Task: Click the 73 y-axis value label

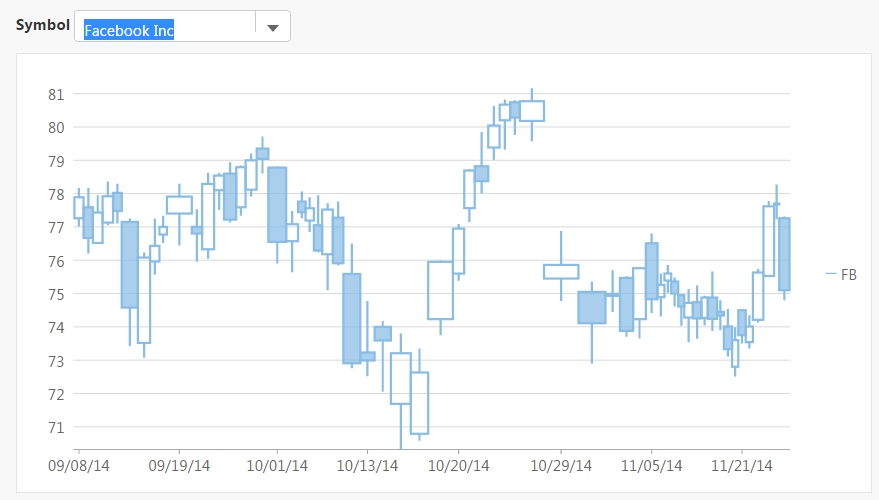Action: coord(56,361)
